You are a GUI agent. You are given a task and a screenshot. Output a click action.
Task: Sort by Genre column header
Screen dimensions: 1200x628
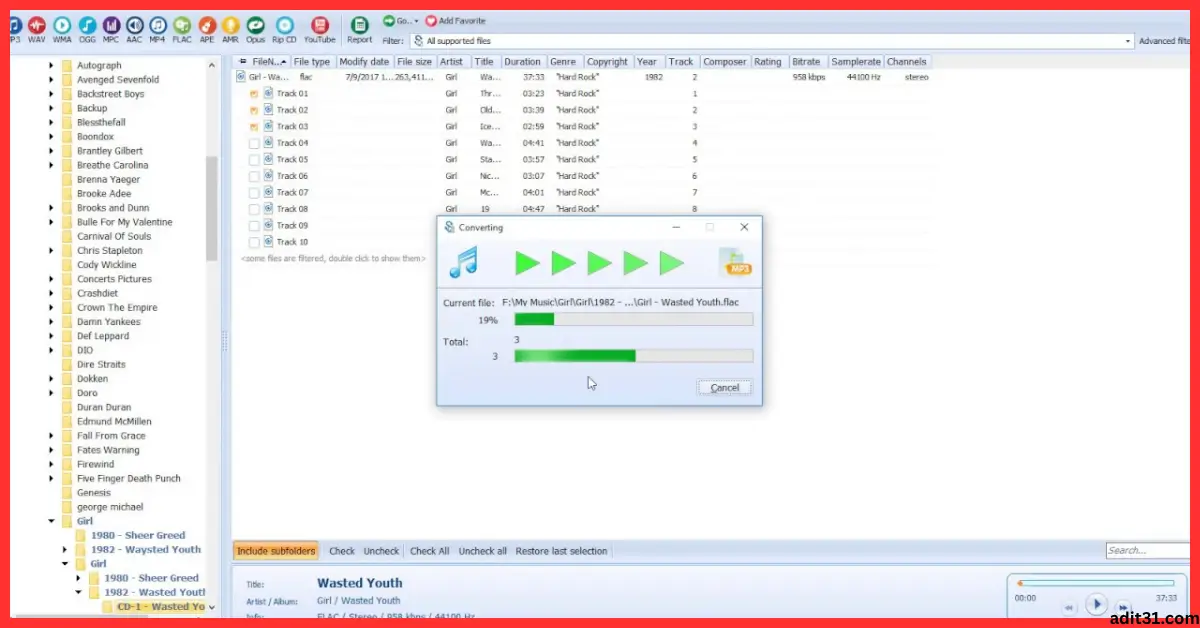coord(563,62)
